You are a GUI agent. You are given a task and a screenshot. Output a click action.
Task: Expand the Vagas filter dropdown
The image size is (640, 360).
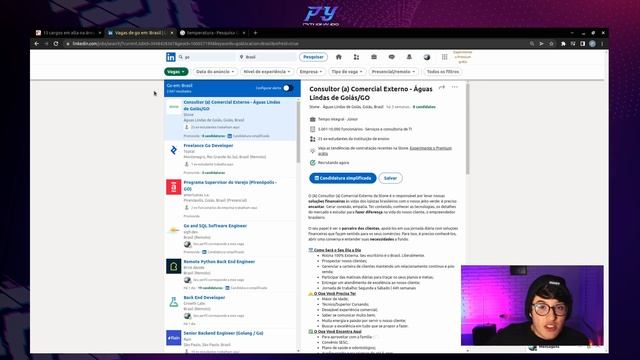click(176, 72)
